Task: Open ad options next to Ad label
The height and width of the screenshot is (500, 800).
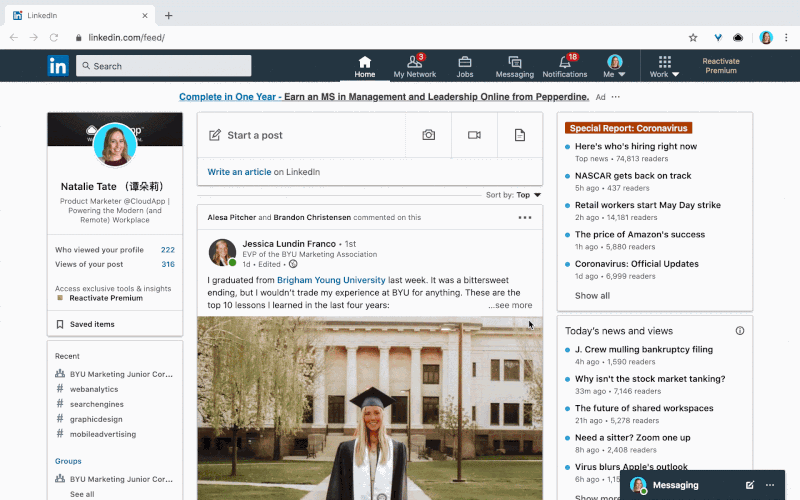Action: click(x=616, y=97)
